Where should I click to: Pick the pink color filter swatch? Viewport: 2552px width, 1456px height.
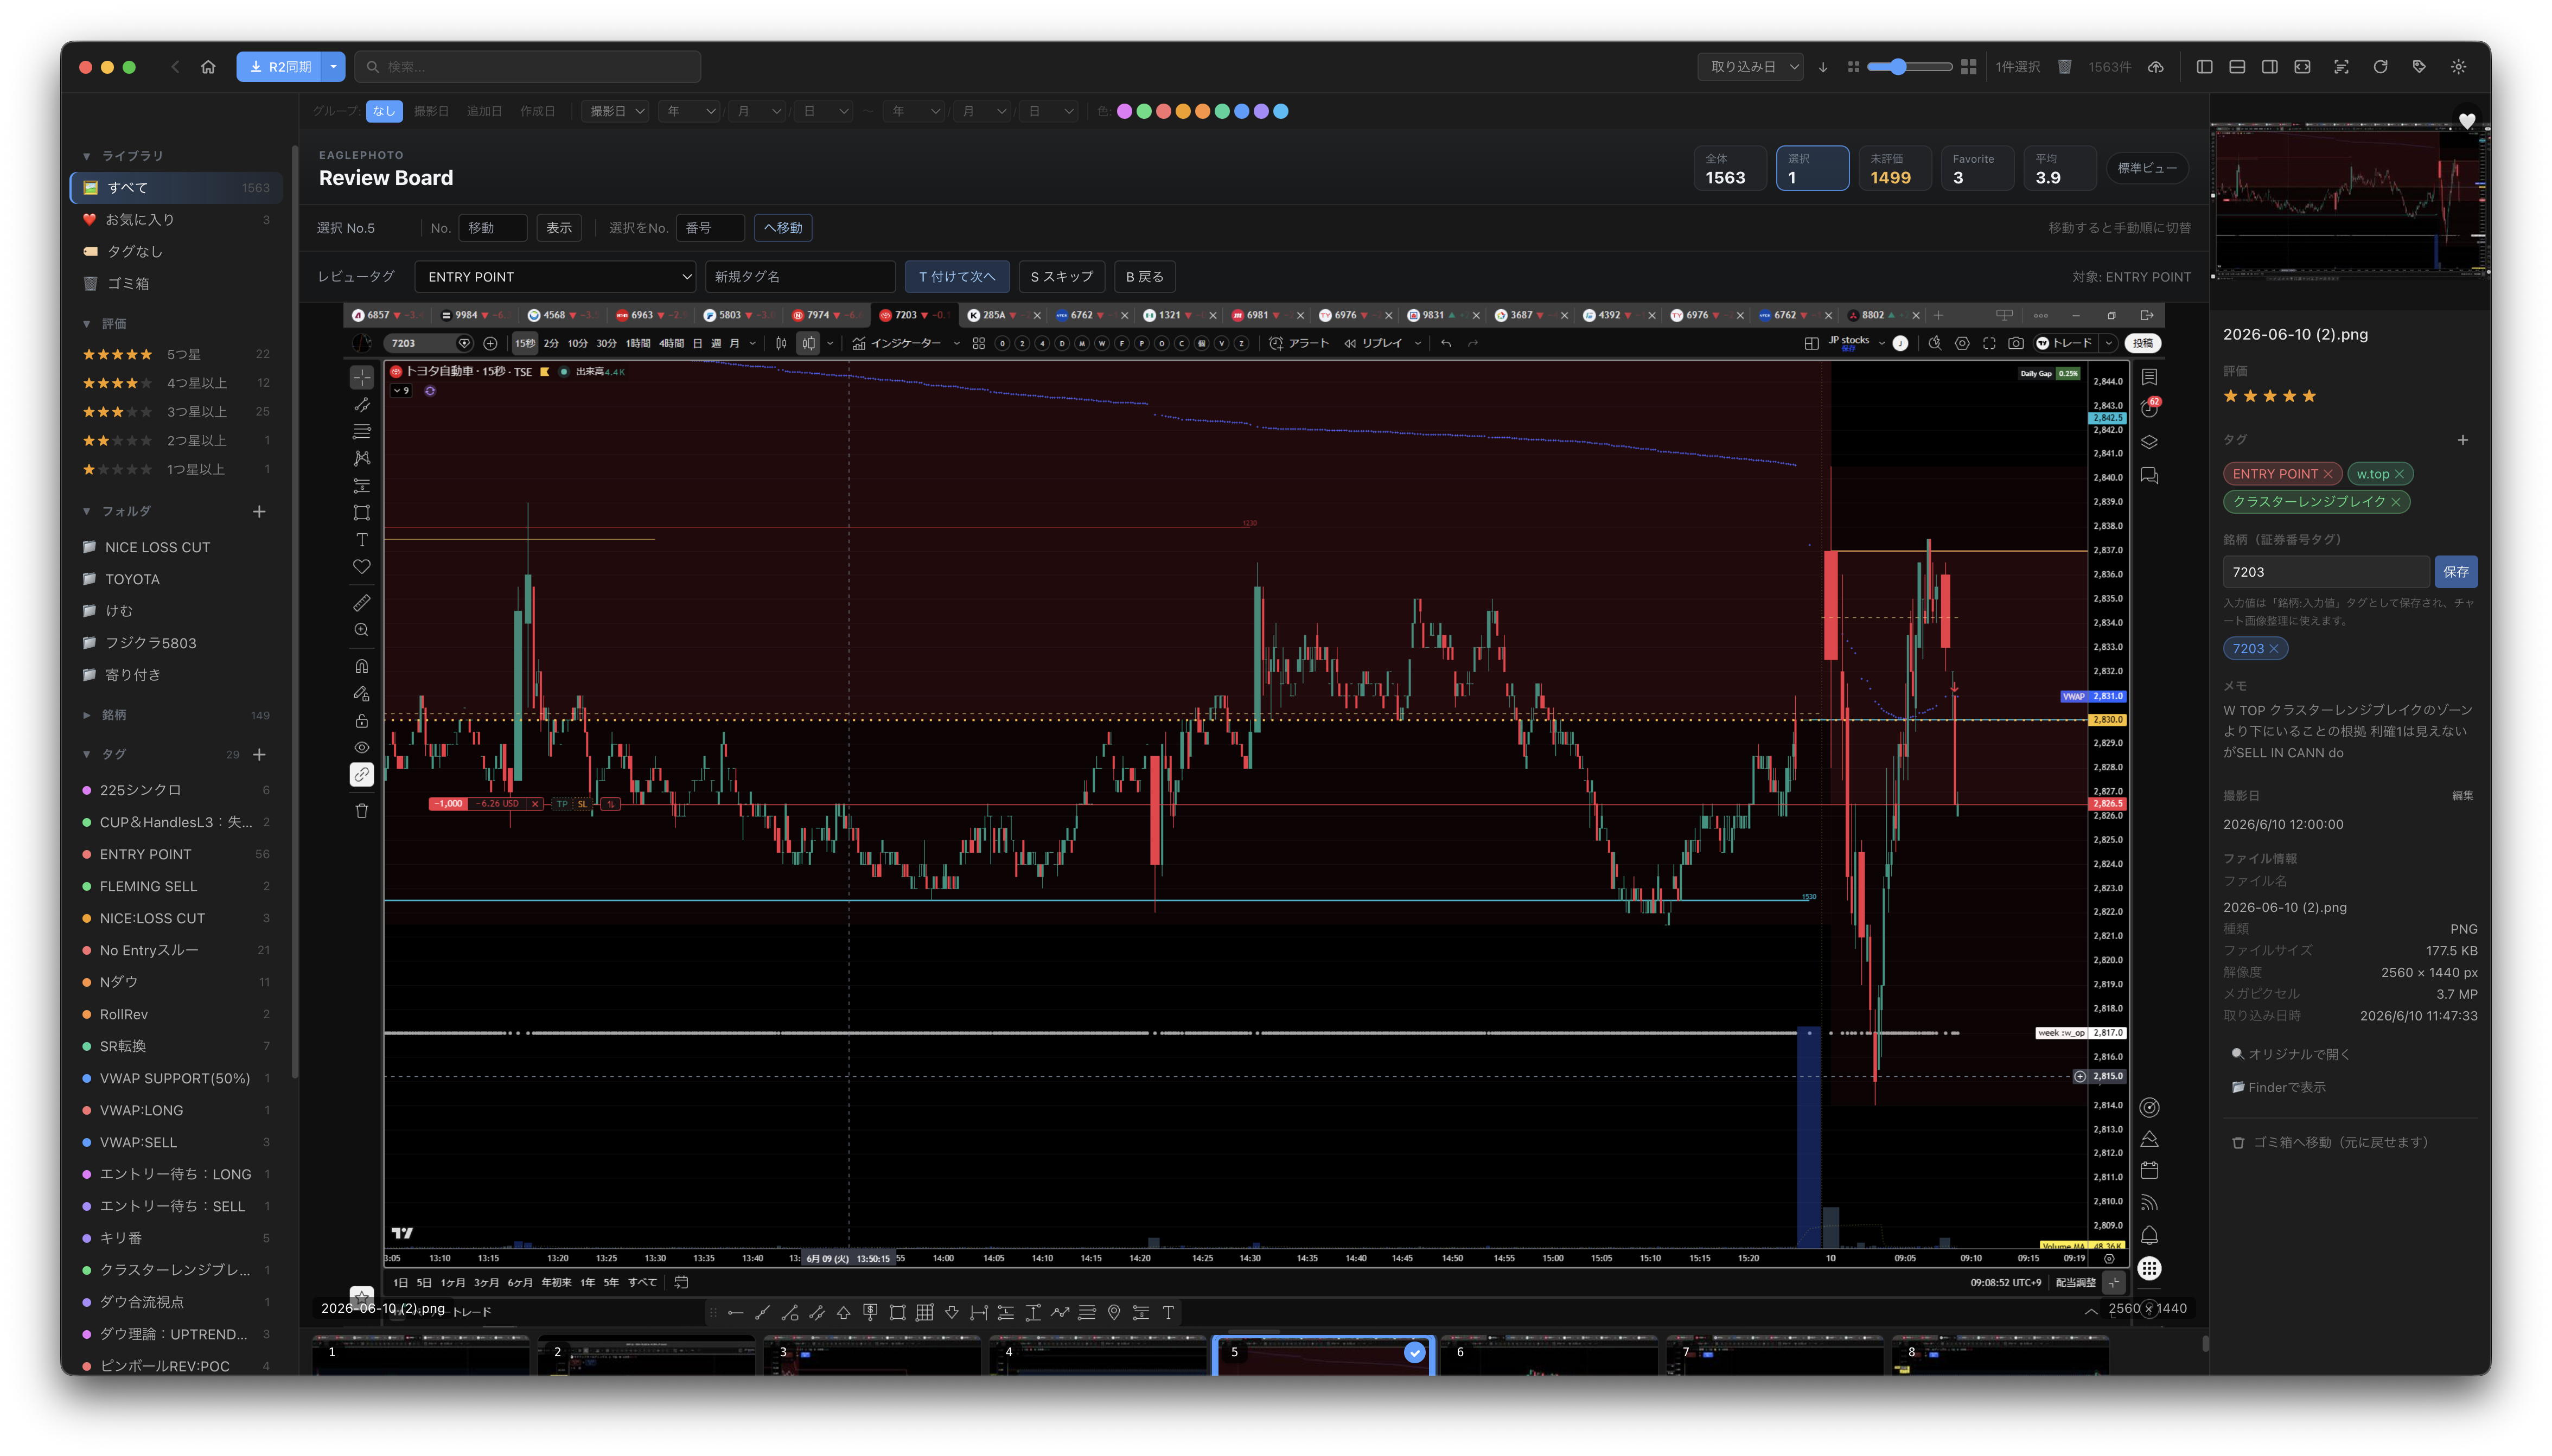[1125, 111]
